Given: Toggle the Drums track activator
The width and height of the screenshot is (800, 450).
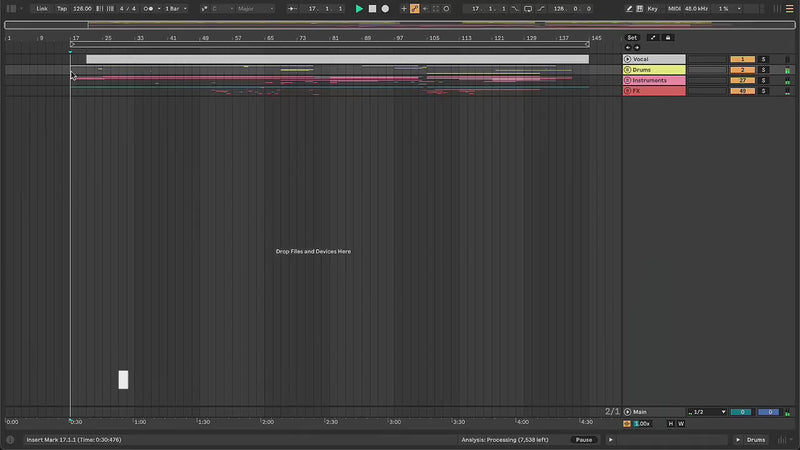Looking at the screenshot, I should click(x=742, y=70).
